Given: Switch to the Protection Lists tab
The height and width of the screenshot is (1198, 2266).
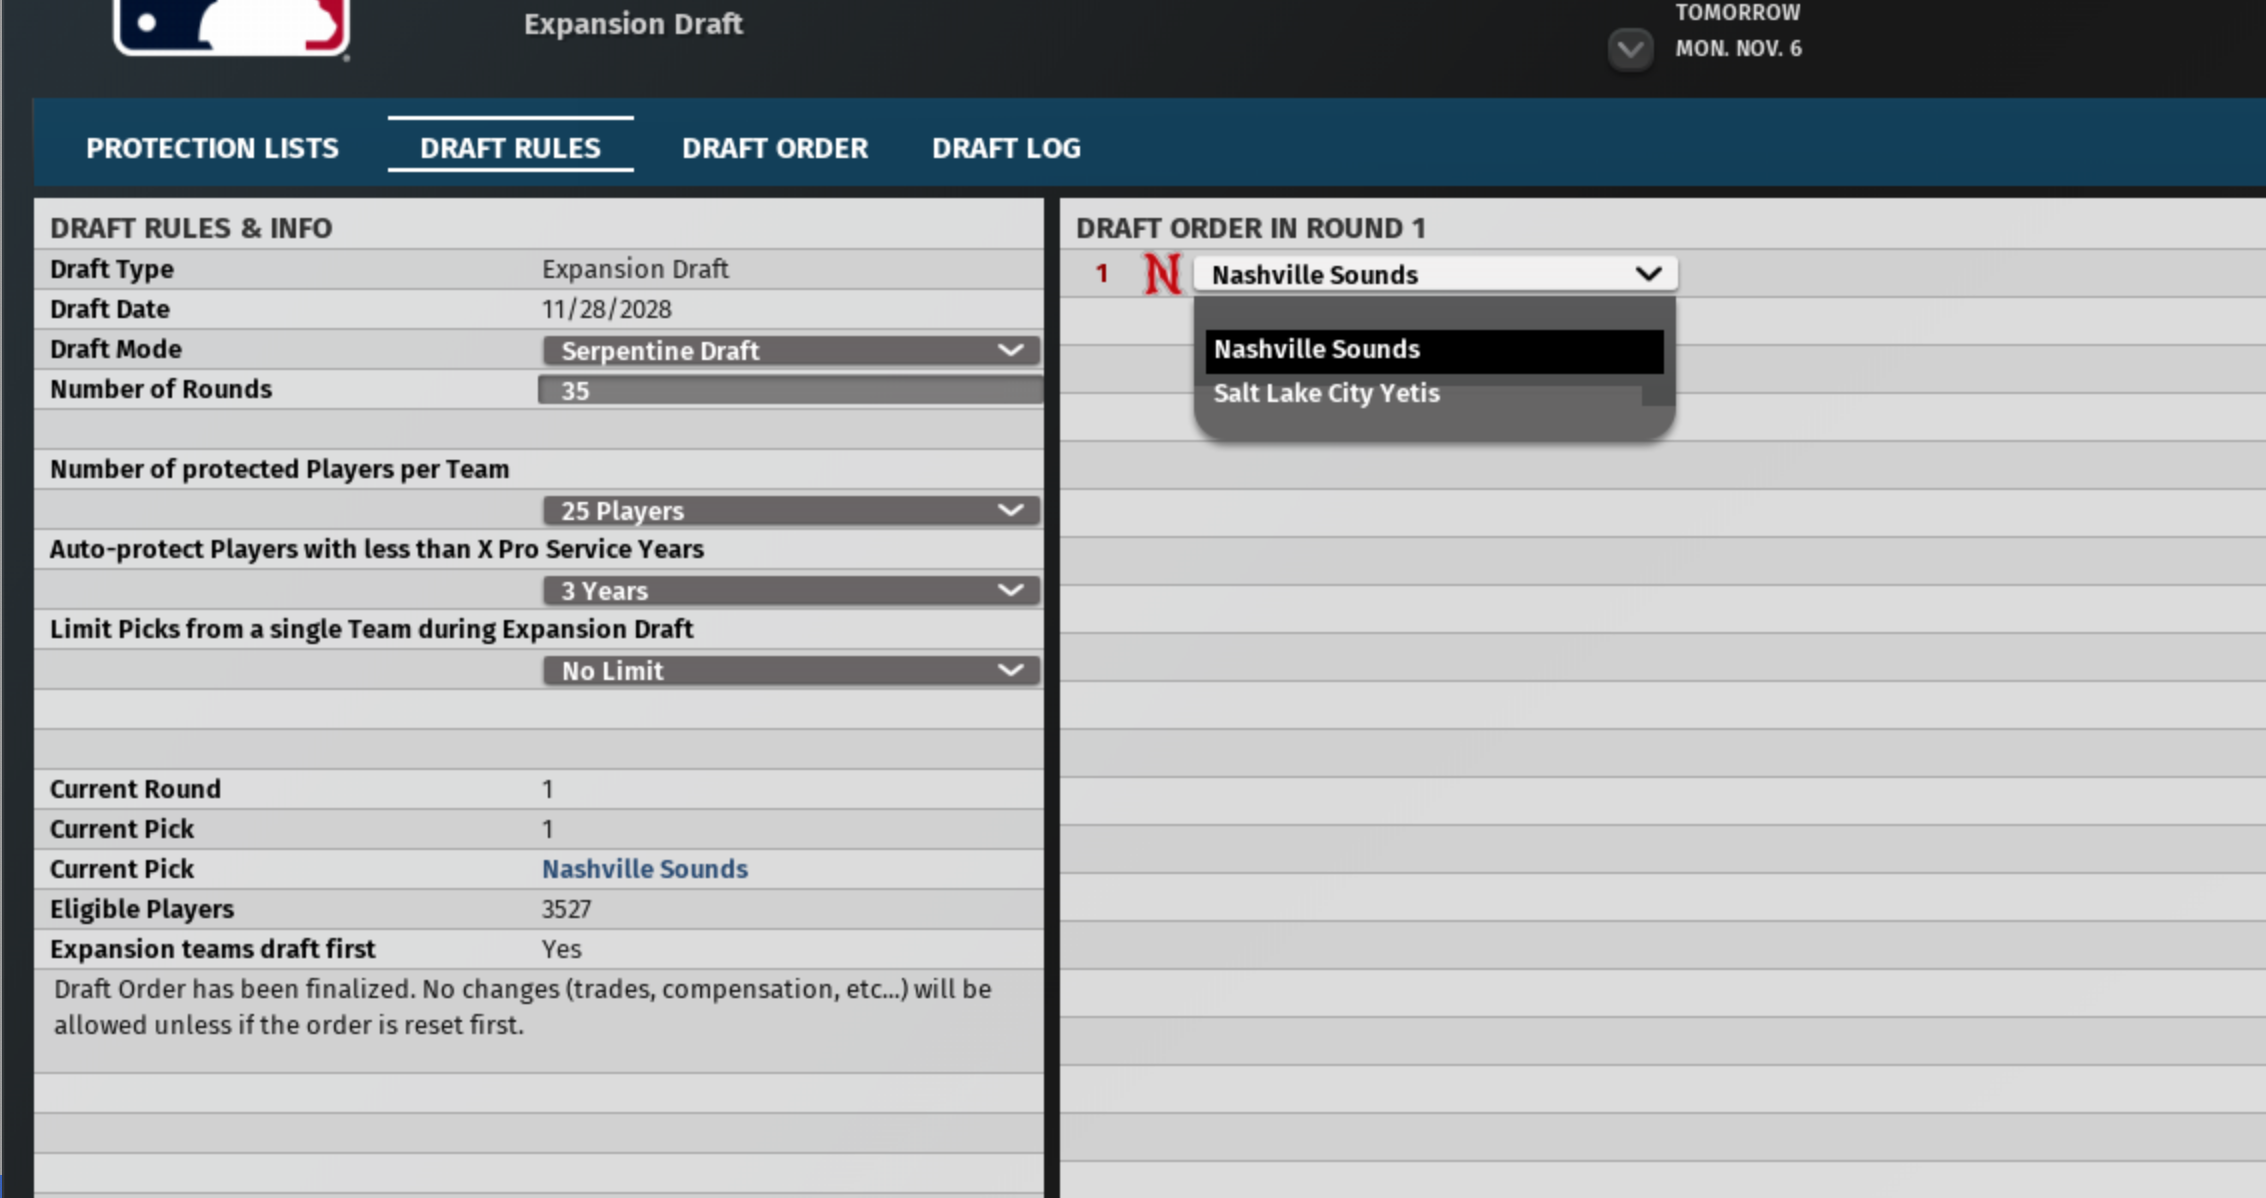Looking at the screenshot, I should click(212, 148).
